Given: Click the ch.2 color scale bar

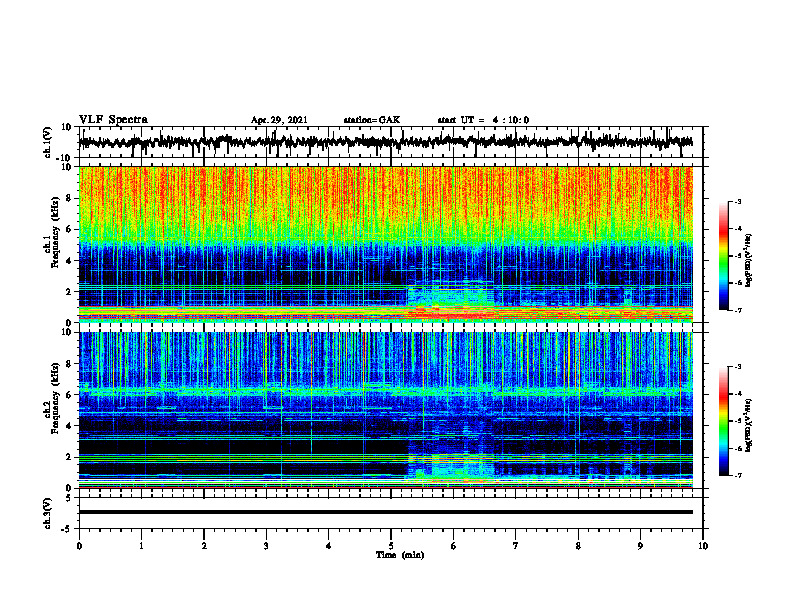Looking at the screenshot, I should [724, 421].
